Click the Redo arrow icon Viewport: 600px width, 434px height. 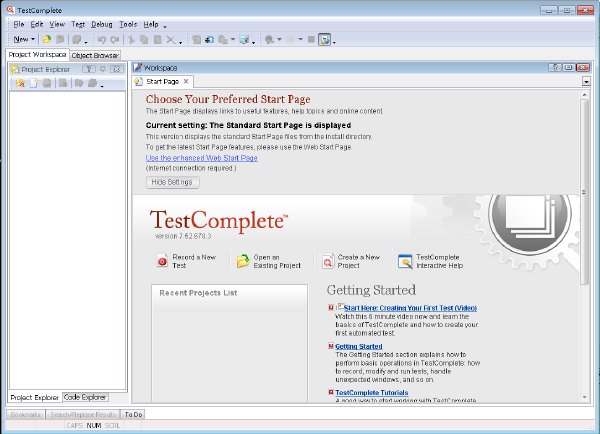[x=114, y=39]
